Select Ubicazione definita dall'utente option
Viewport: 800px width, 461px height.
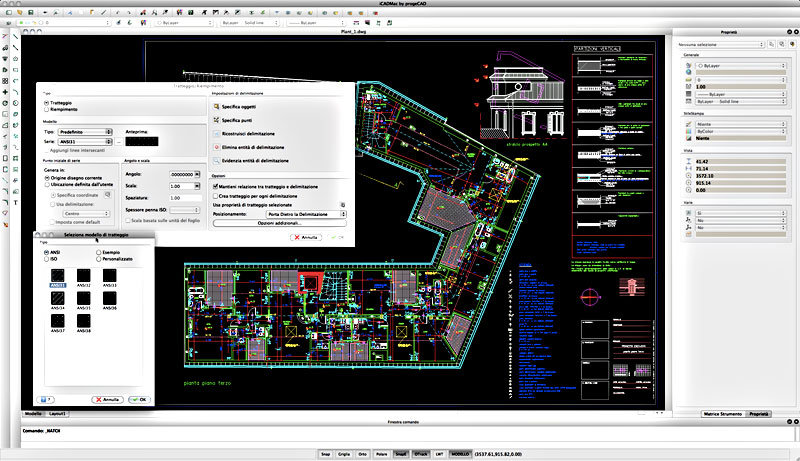point(49,183)
